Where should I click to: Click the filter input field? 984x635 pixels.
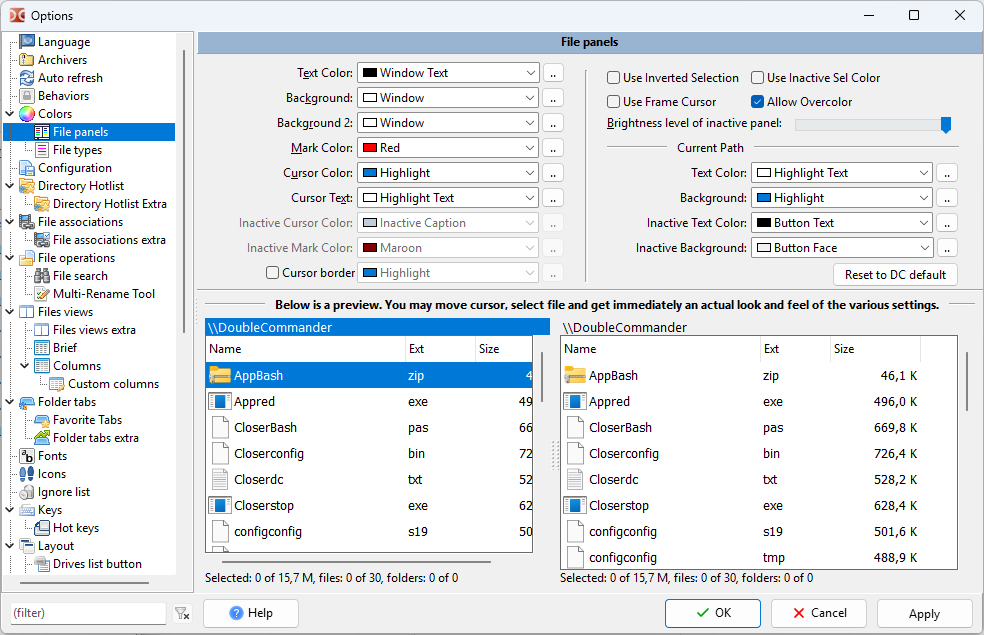[88, 613]
